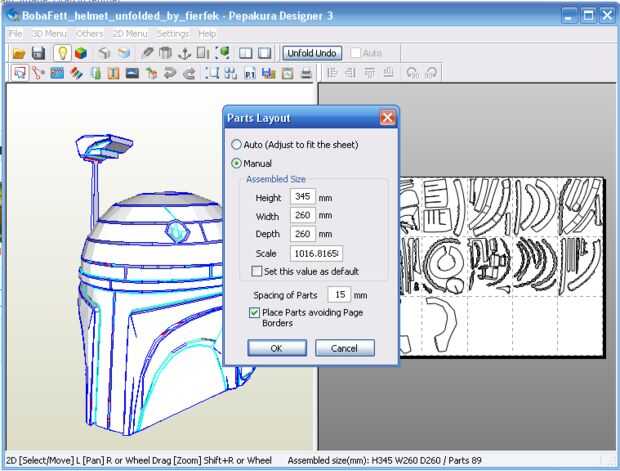Open the 2D Menu
The image size is (620, 471).
pos(130,34)
